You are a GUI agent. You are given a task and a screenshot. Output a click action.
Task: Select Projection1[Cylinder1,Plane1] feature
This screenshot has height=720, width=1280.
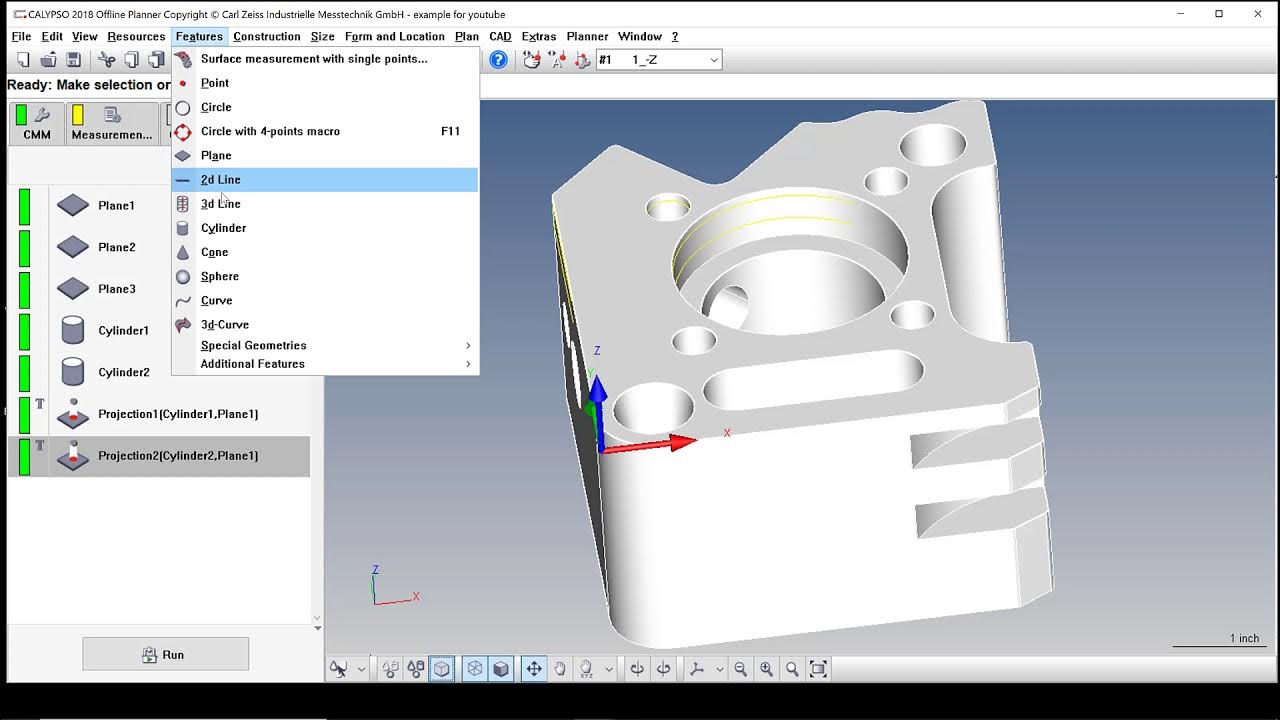(x=159, y=414)
